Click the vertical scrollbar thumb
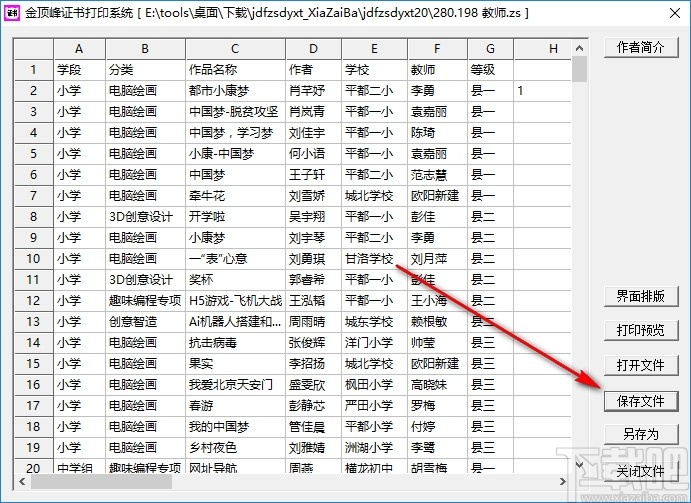Image resolution: width=691 pixels, height=503 pixels. (x=580, y=69)
